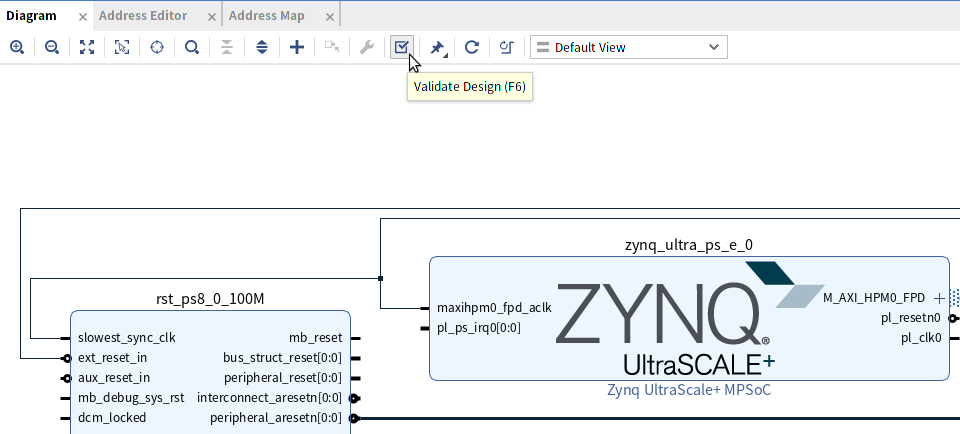Close the Diagram tab
The image size is (960, 434).
tap(83, 17)
